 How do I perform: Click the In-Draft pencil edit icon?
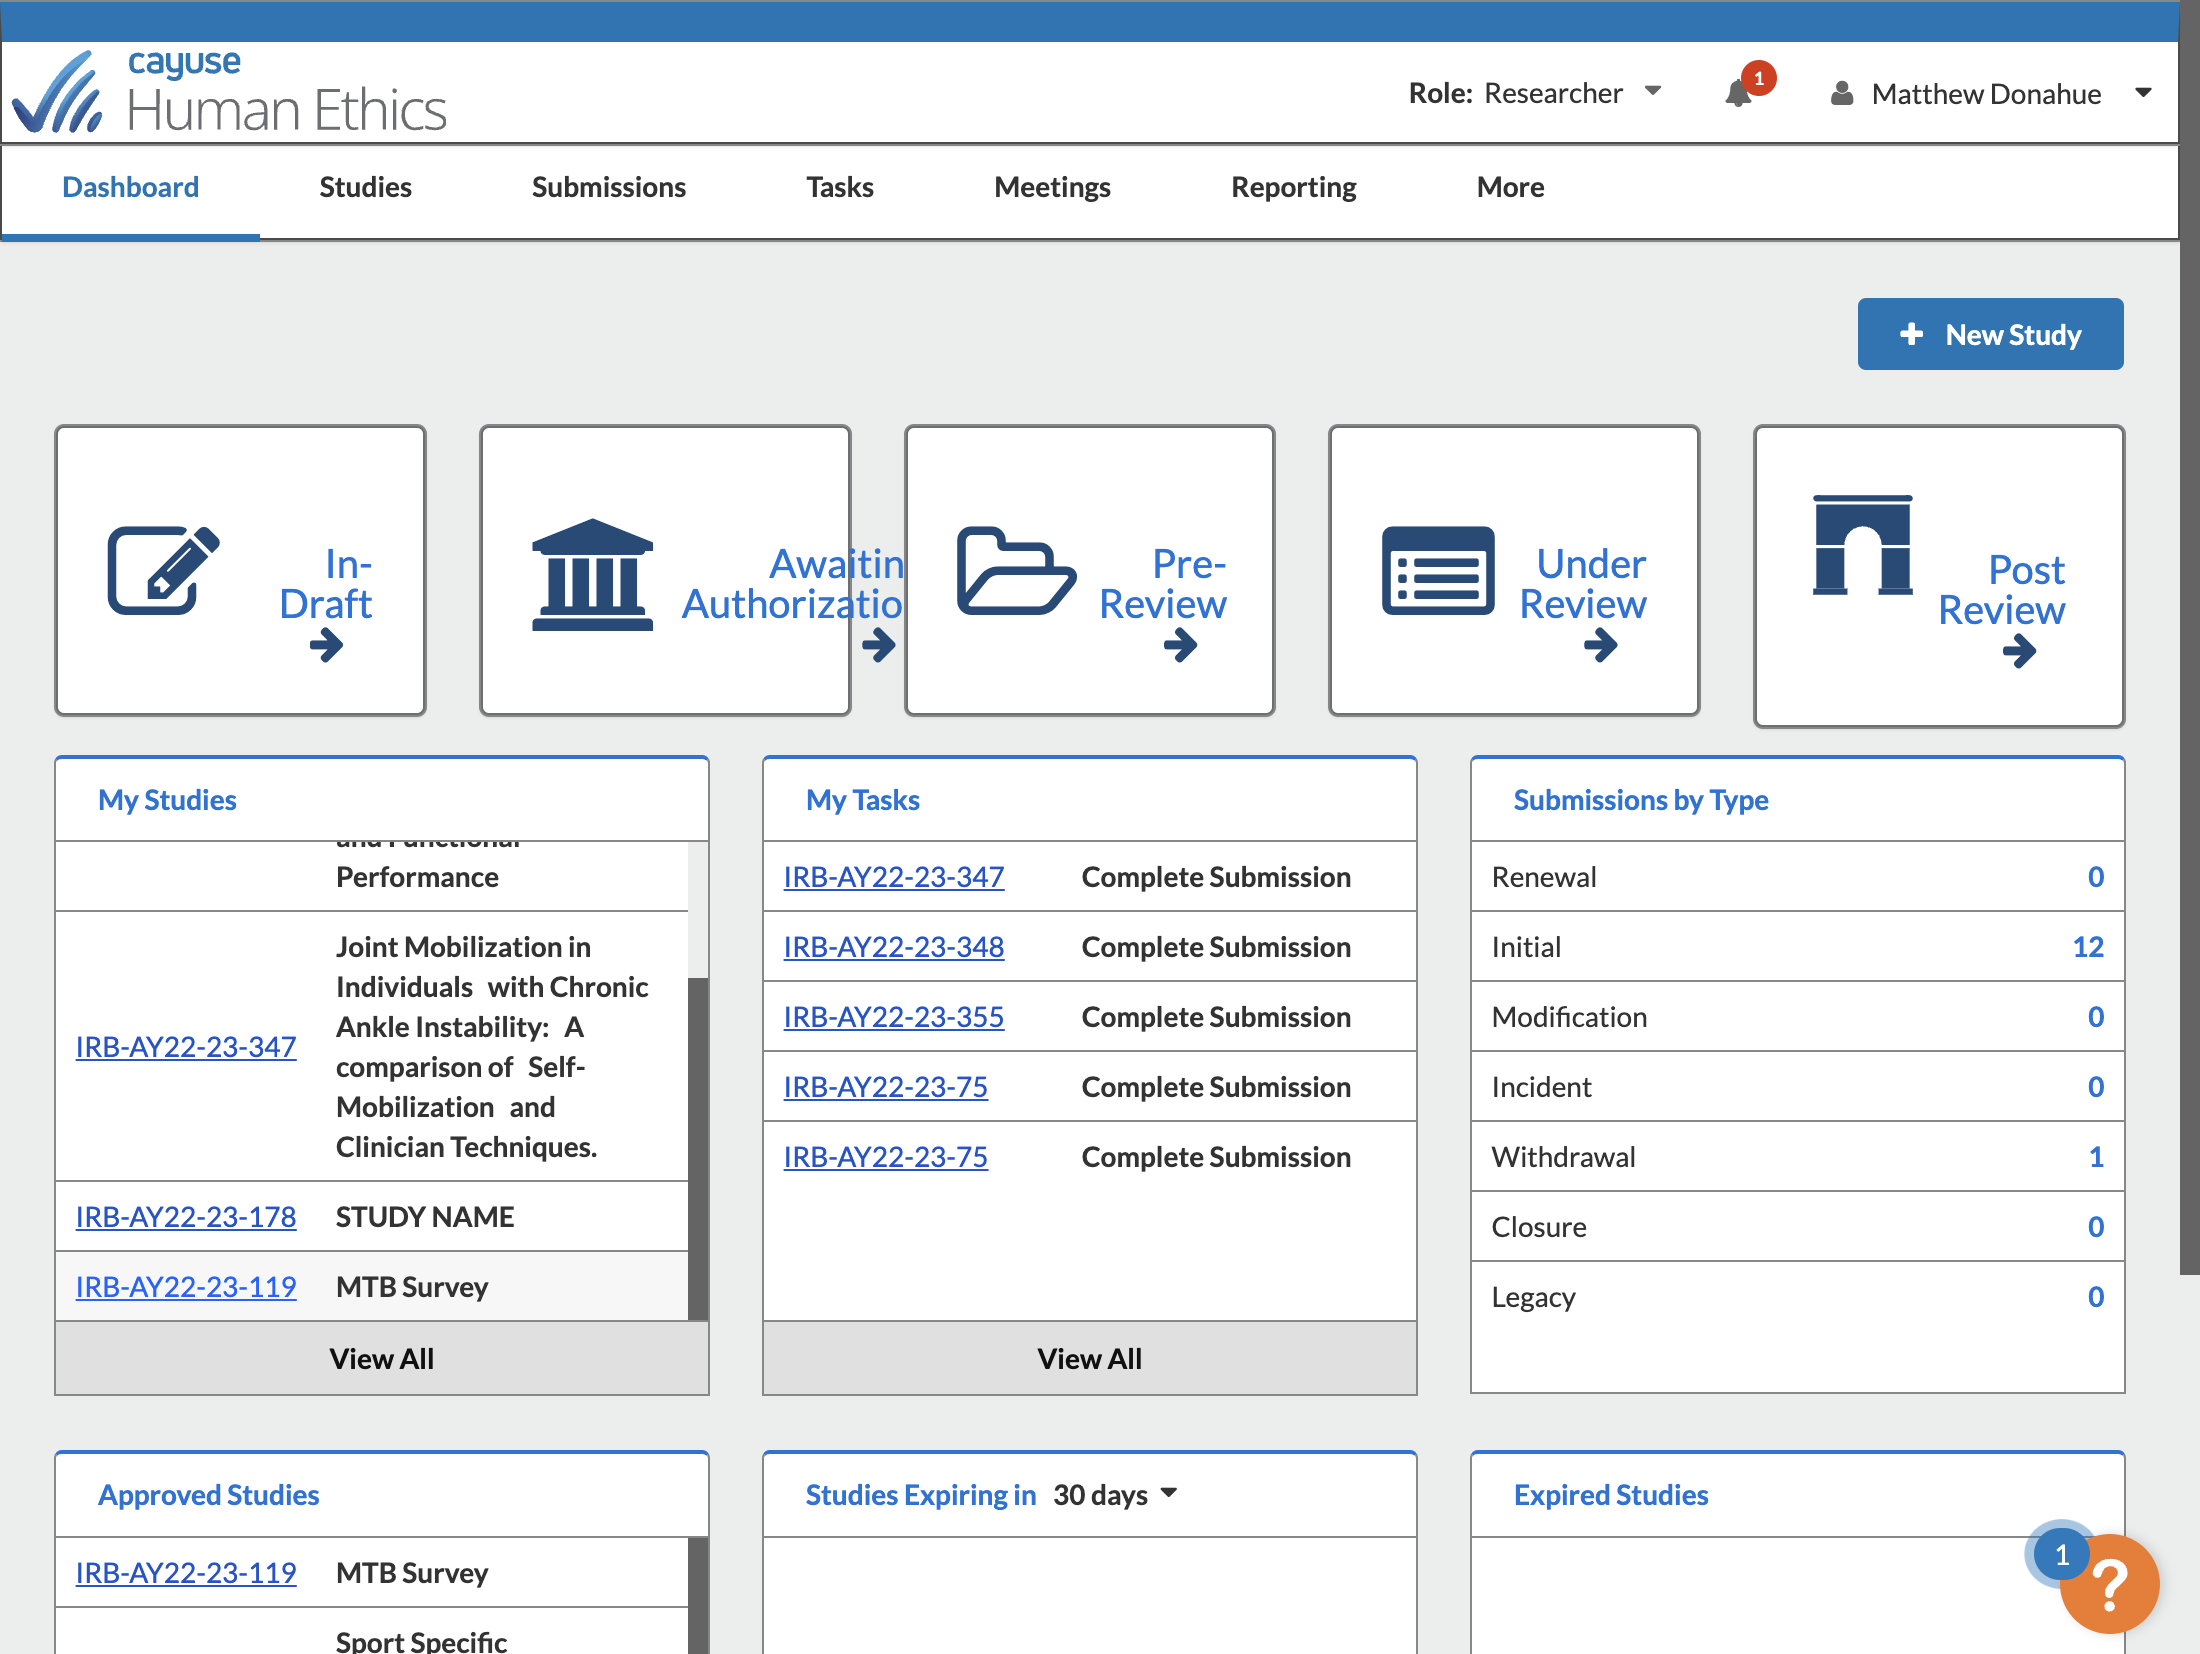[163, 569]
